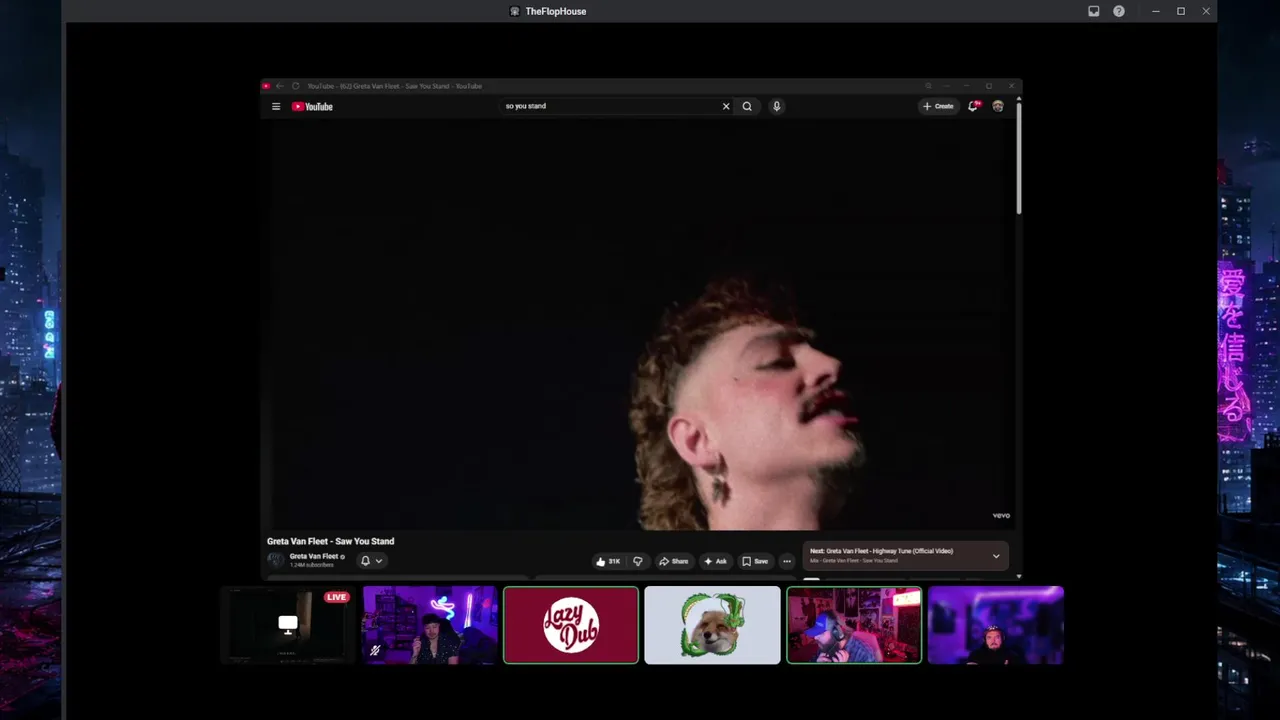This screenshot has height=720, width=1280.
Task: Close TheFlopHouse window
Action: pyautogui.click(x=1206, y=11)
